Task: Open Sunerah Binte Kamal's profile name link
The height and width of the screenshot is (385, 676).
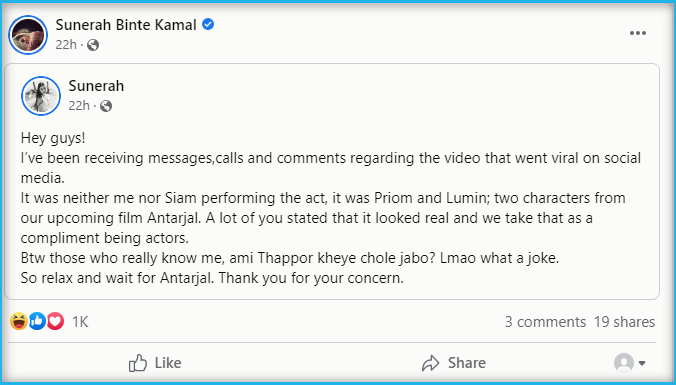Action: tap(126, 25)
